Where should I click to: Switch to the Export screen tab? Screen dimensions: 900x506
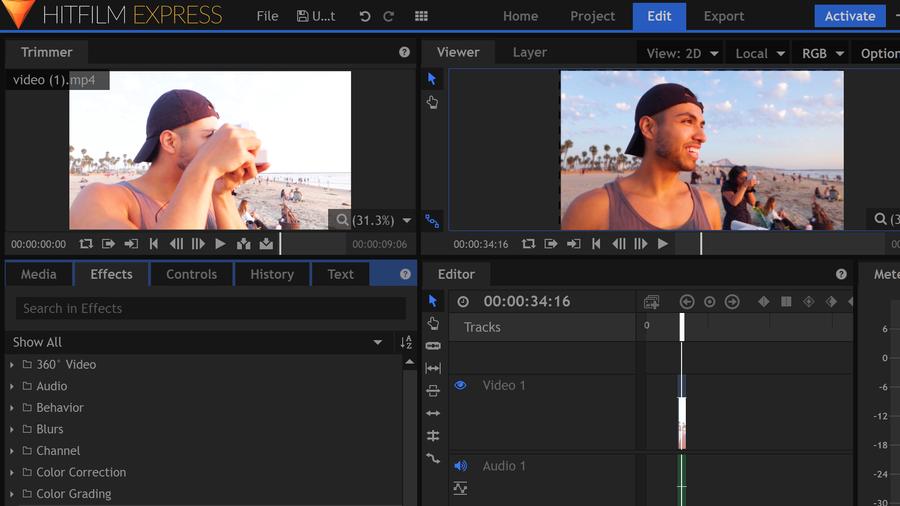pos(724,16)
